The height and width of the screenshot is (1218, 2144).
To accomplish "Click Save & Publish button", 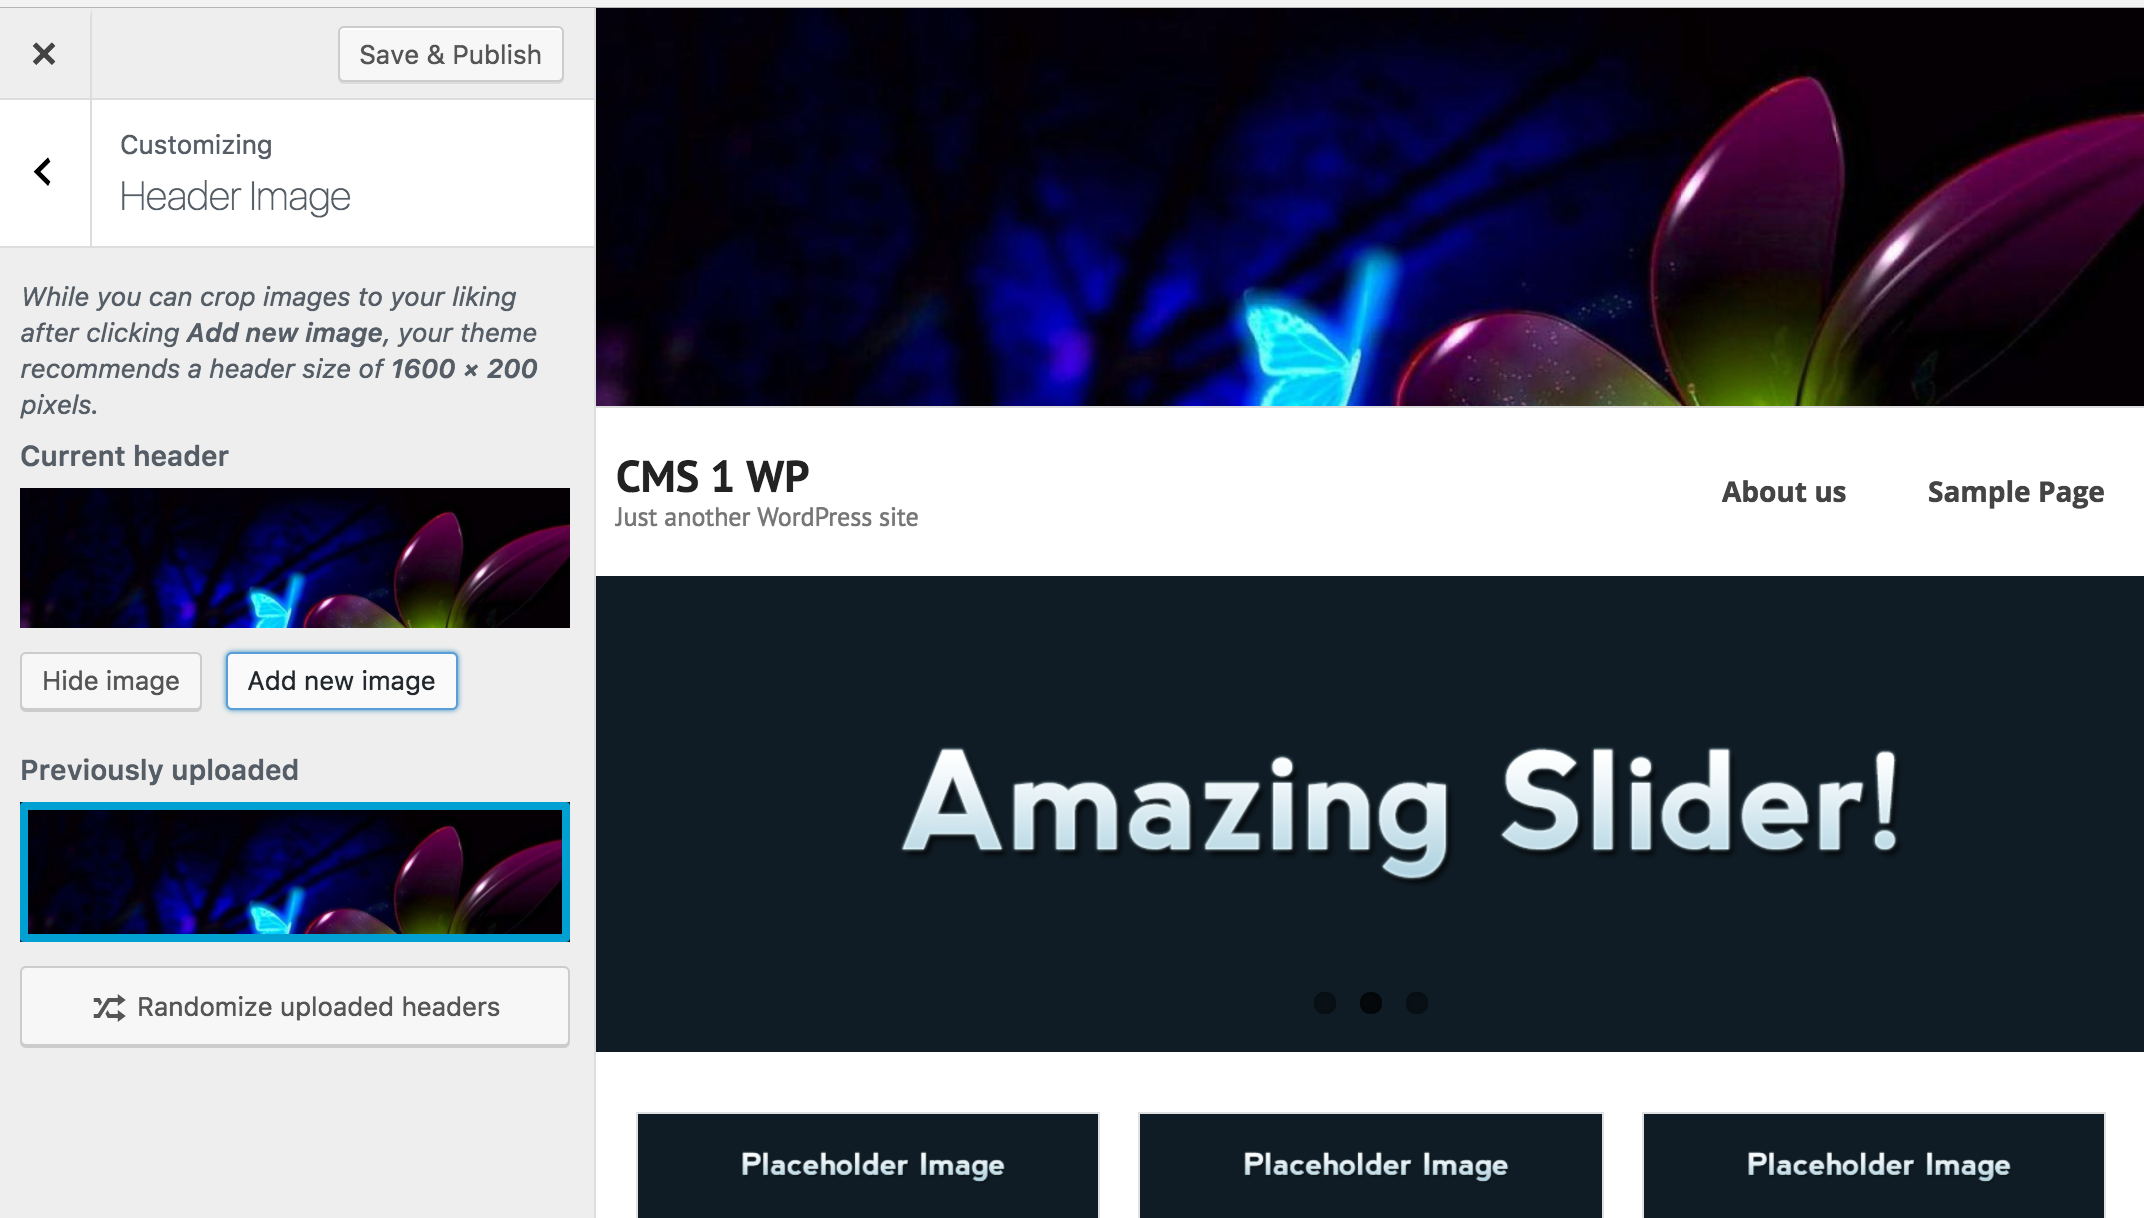I will pyautogui.click(x=451, y=54).
